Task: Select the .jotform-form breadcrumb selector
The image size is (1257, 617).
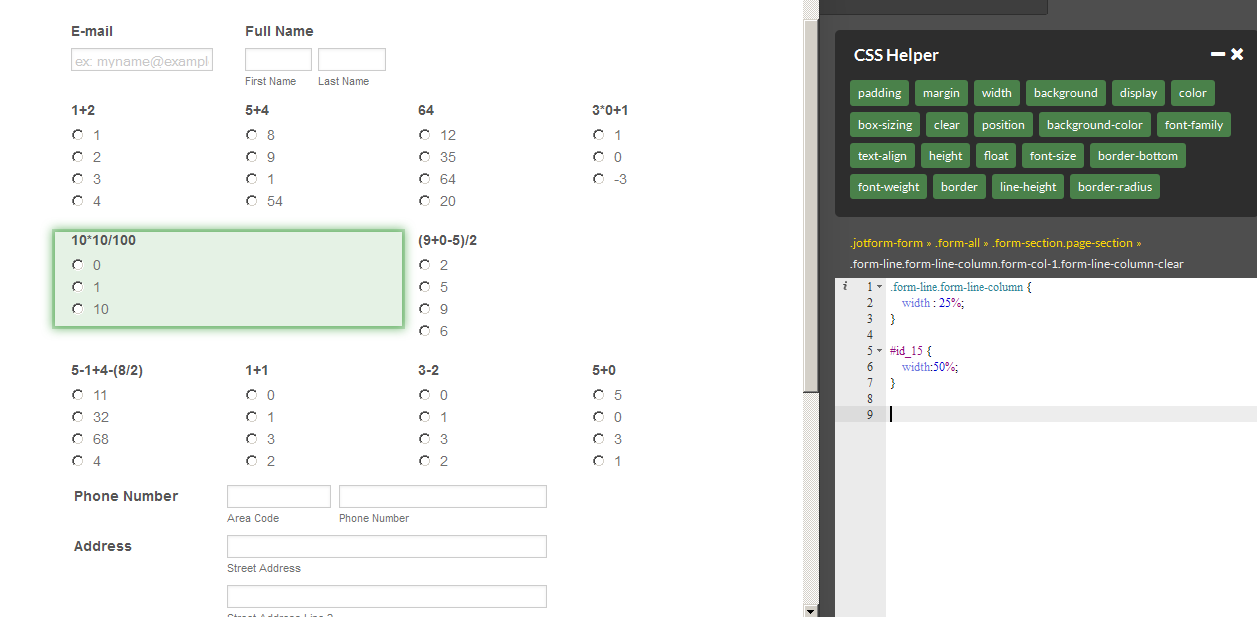Action: click(886, 243)
